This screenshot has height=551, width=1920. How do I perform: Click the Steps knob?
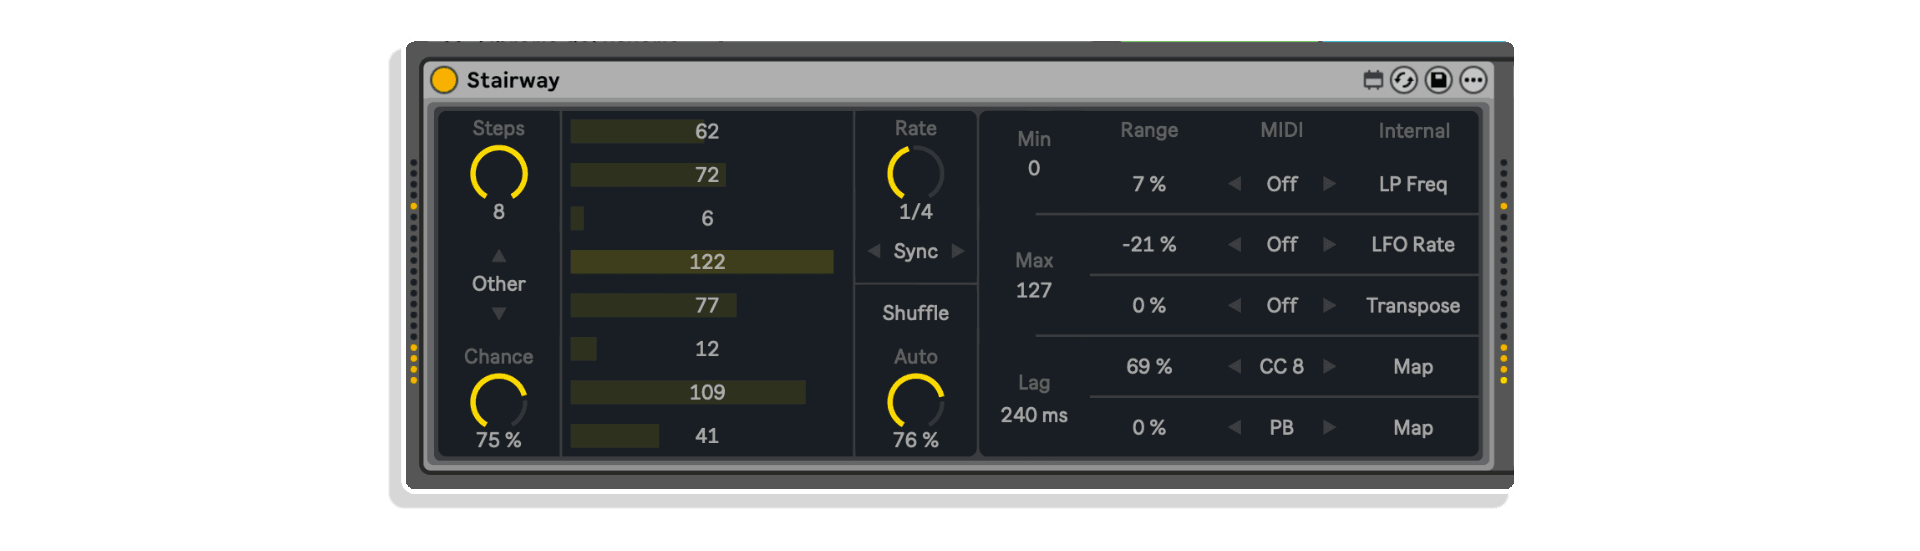click(x=499, y=174)
